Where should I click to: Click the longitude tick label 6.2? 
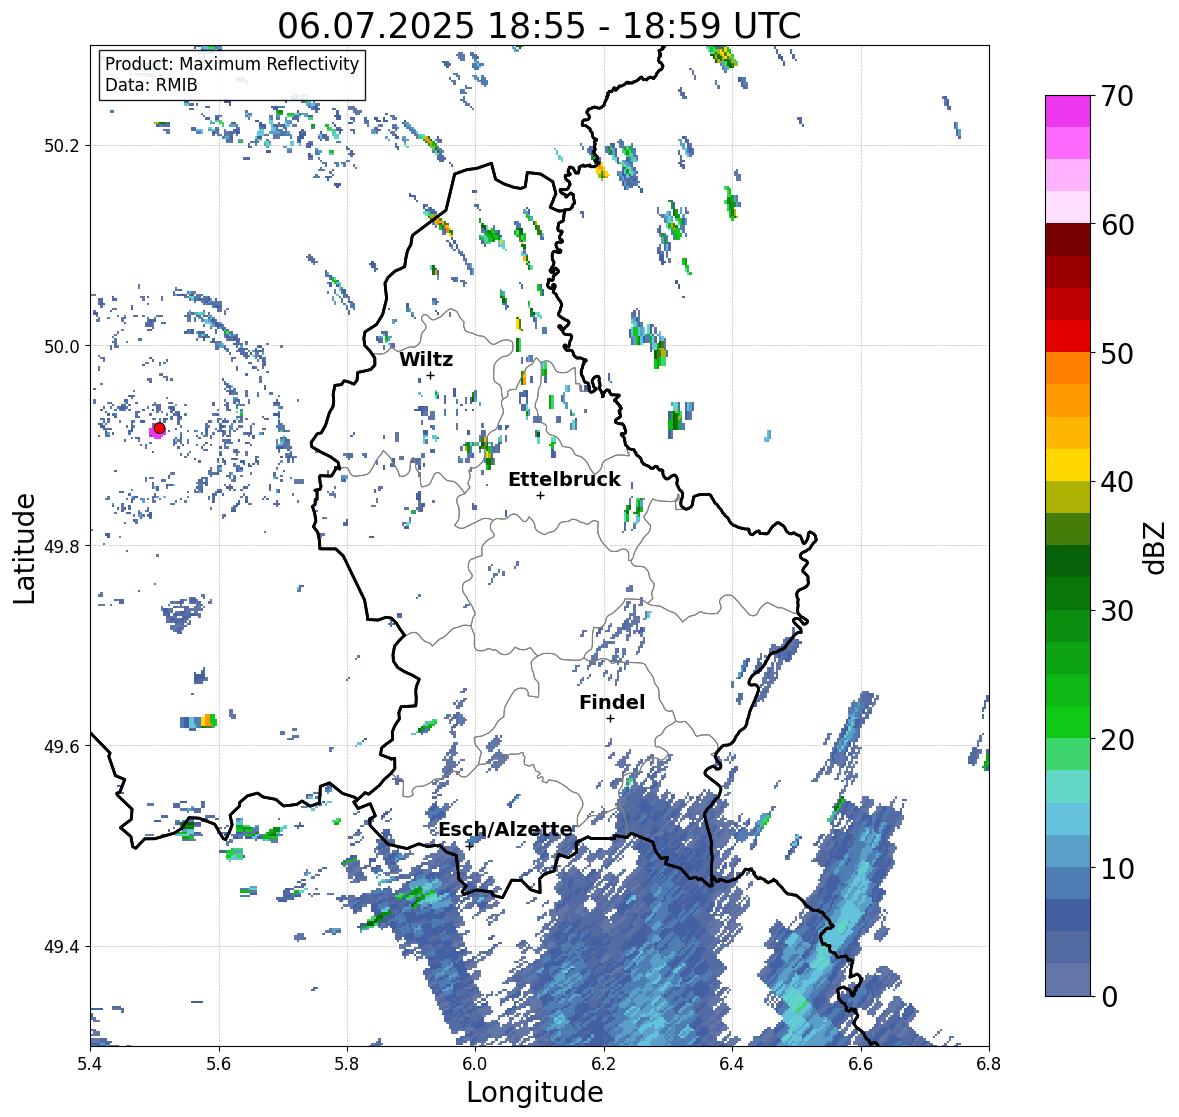604,1063
